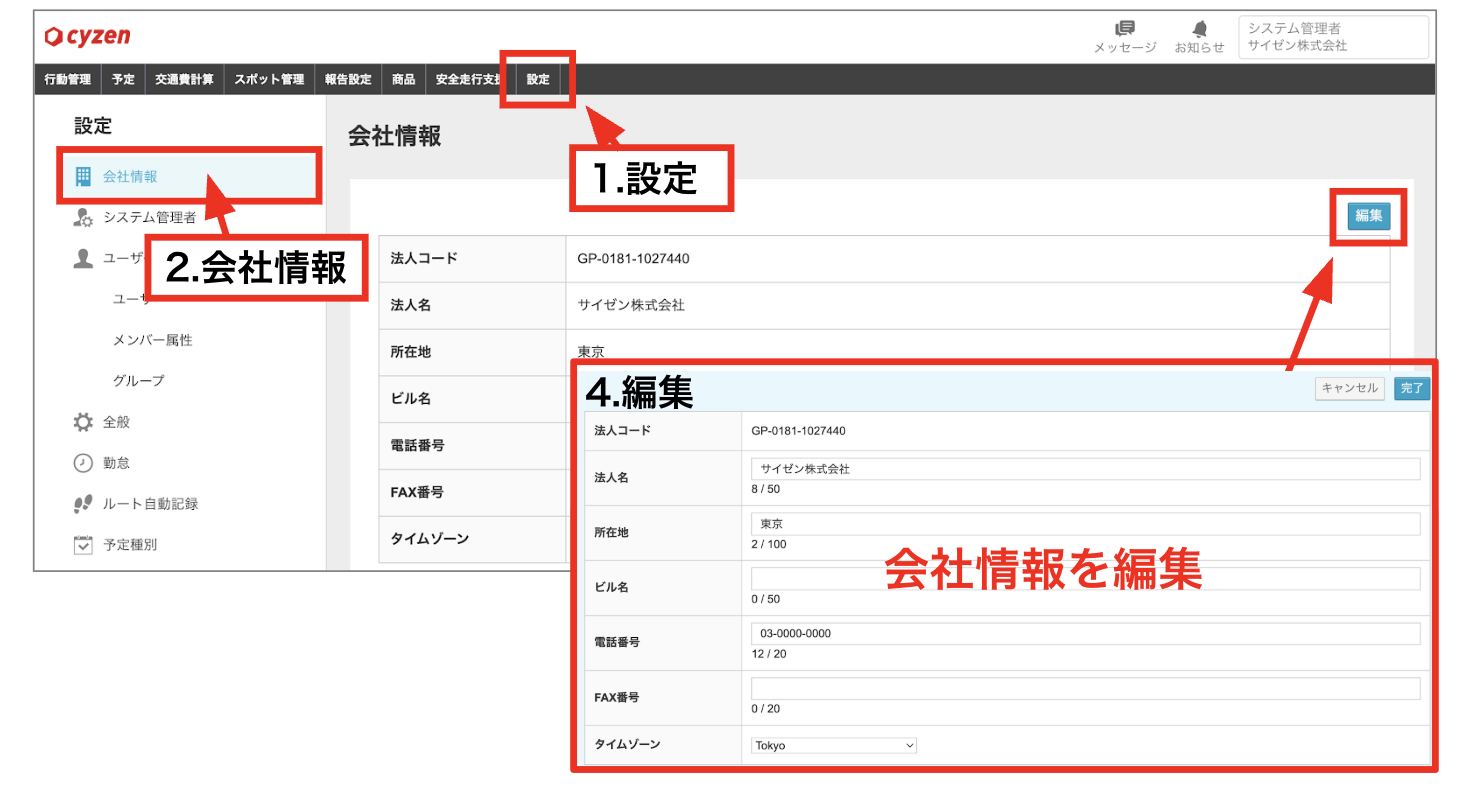Open the 商品 menu tab
The image size is (1464, 800).
click(404, 79)
